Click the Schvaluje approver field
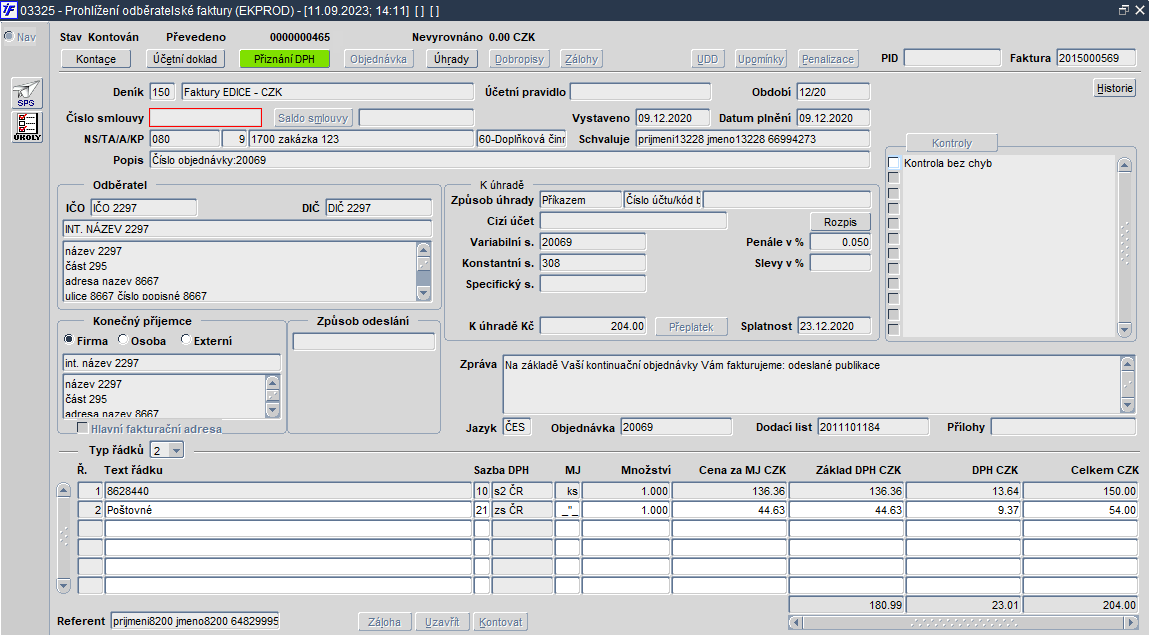Screen dimensions: 1149x635 click(x=753, y=138)
